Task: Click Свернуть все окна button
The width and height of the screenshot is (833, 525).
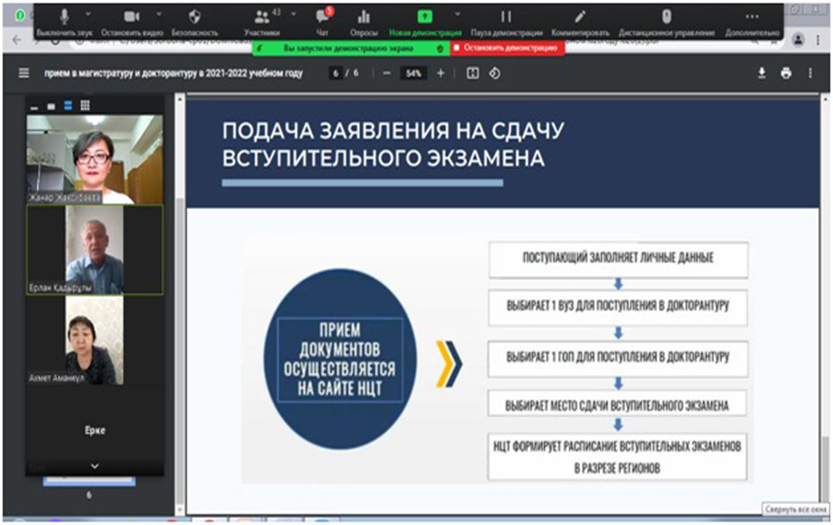Action: tap(795, 508)
